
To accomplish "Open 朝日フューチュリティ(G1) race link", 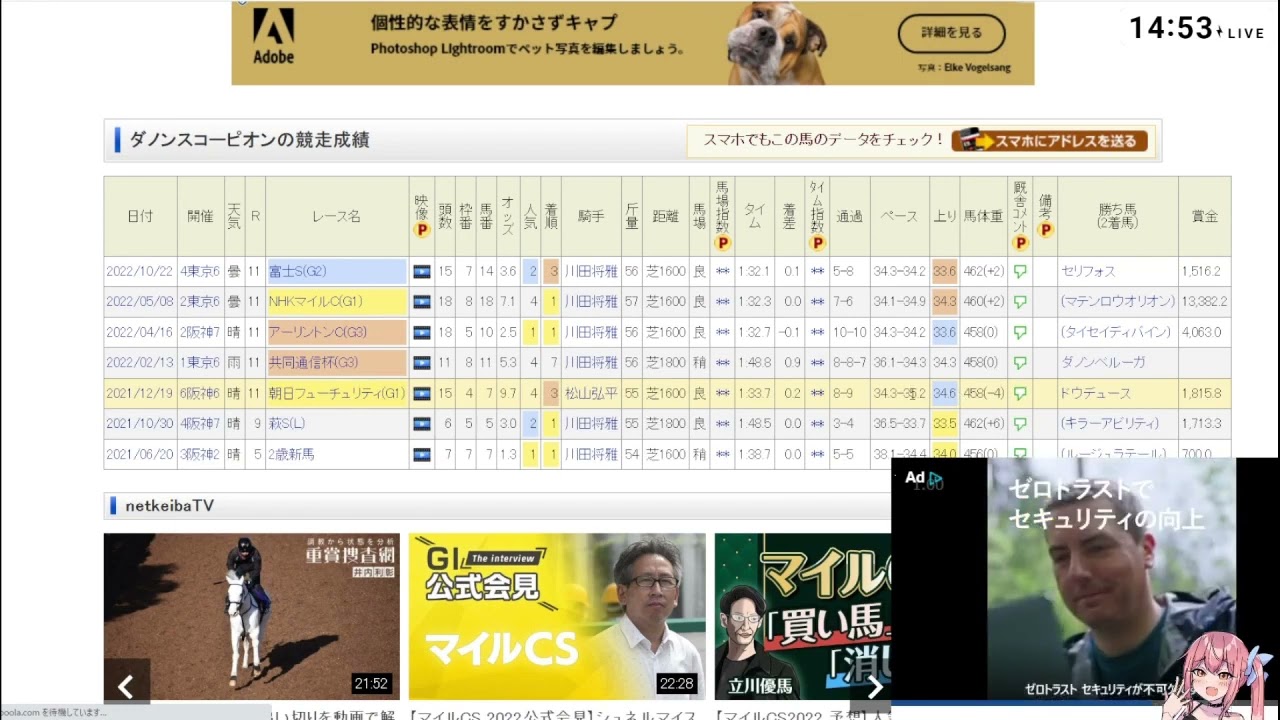I will coord(337,393).
